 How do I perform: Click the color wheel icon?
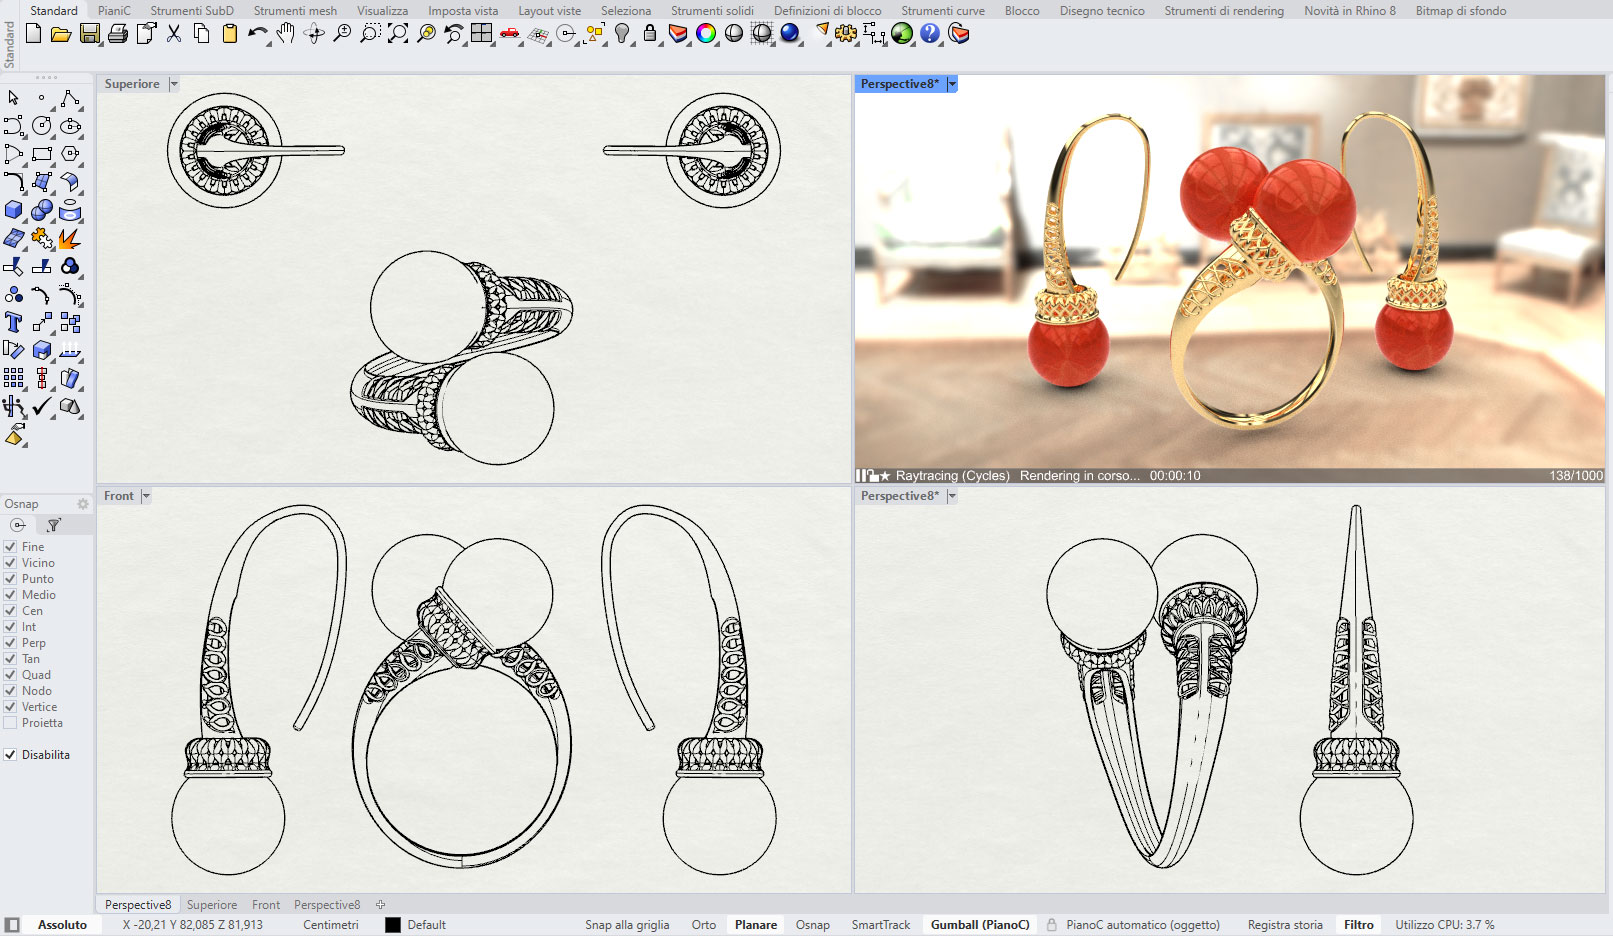[706, 34]
